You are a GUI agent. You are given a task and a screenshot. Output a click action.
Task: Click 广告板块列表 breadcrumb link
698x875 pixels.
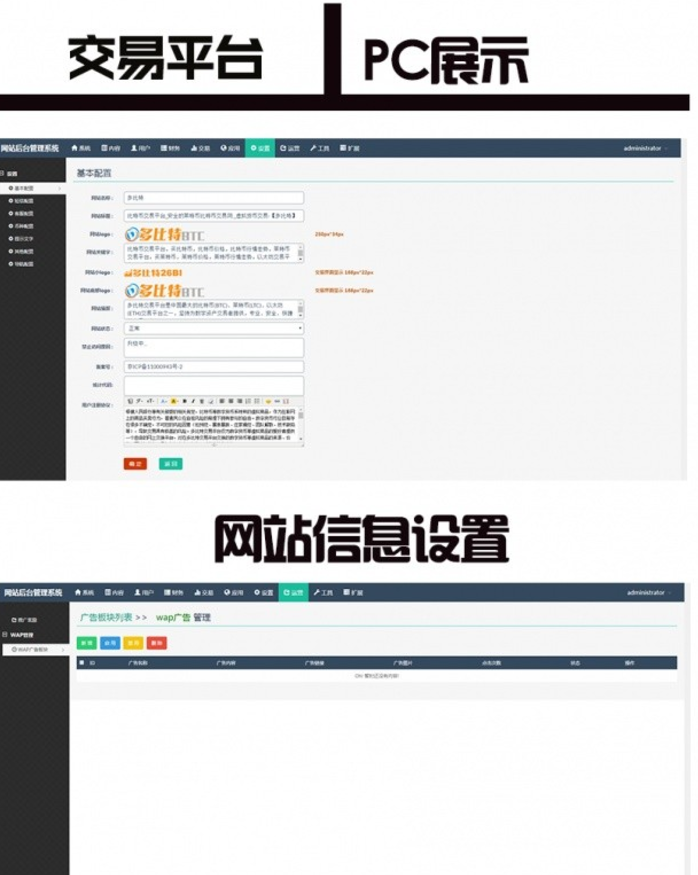(x=106, y=617)
